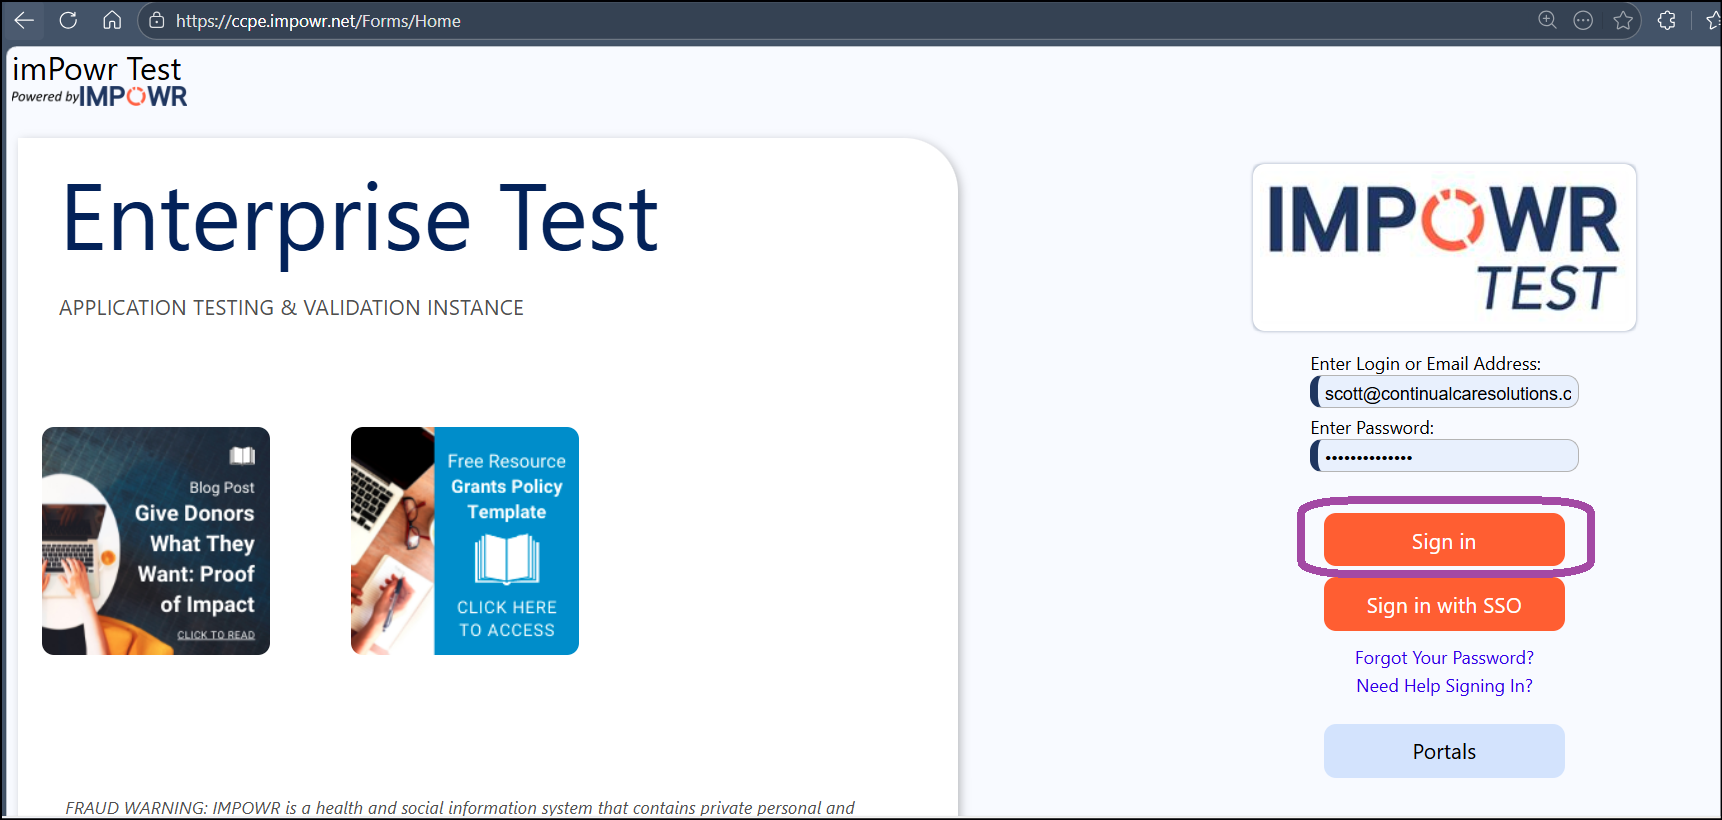
Task: Click 'APPLICATION TESTING & VALIDATION INSTANCE' subtitle
Action: click(291, 308)
